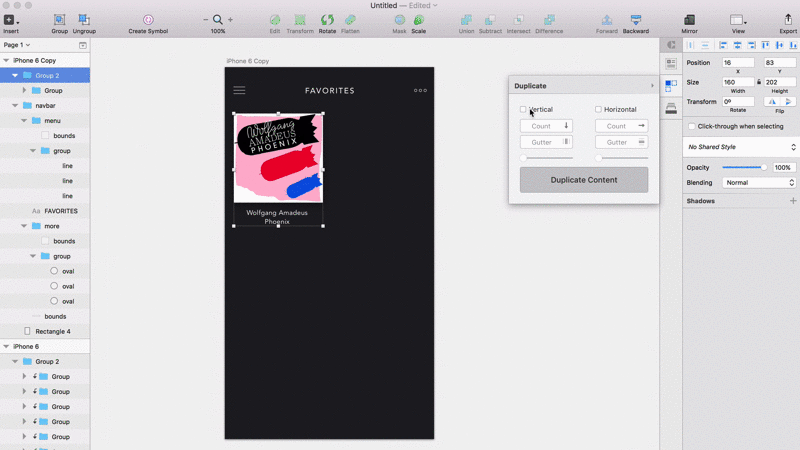Open the No Shared Style dropdown

(x=740, y=147)
